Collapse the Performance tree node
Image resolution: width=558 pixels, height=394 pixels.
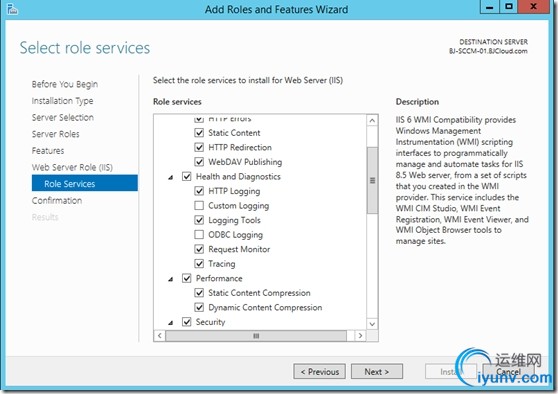point(171,279)
